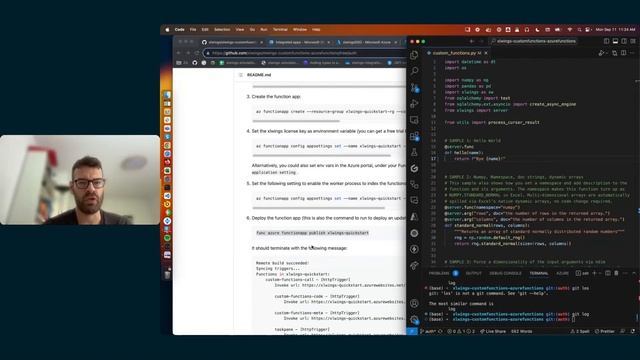Reload the page in the browser
The image size is (640, 360).
tap(197, 53)
